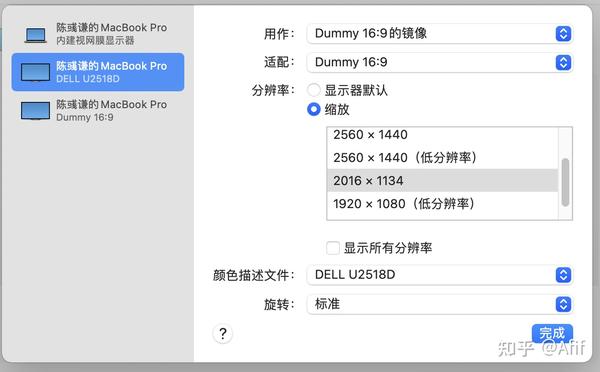
Task: Open the 旋转 dropdown showing 标准
Action: tap(439, 304)
